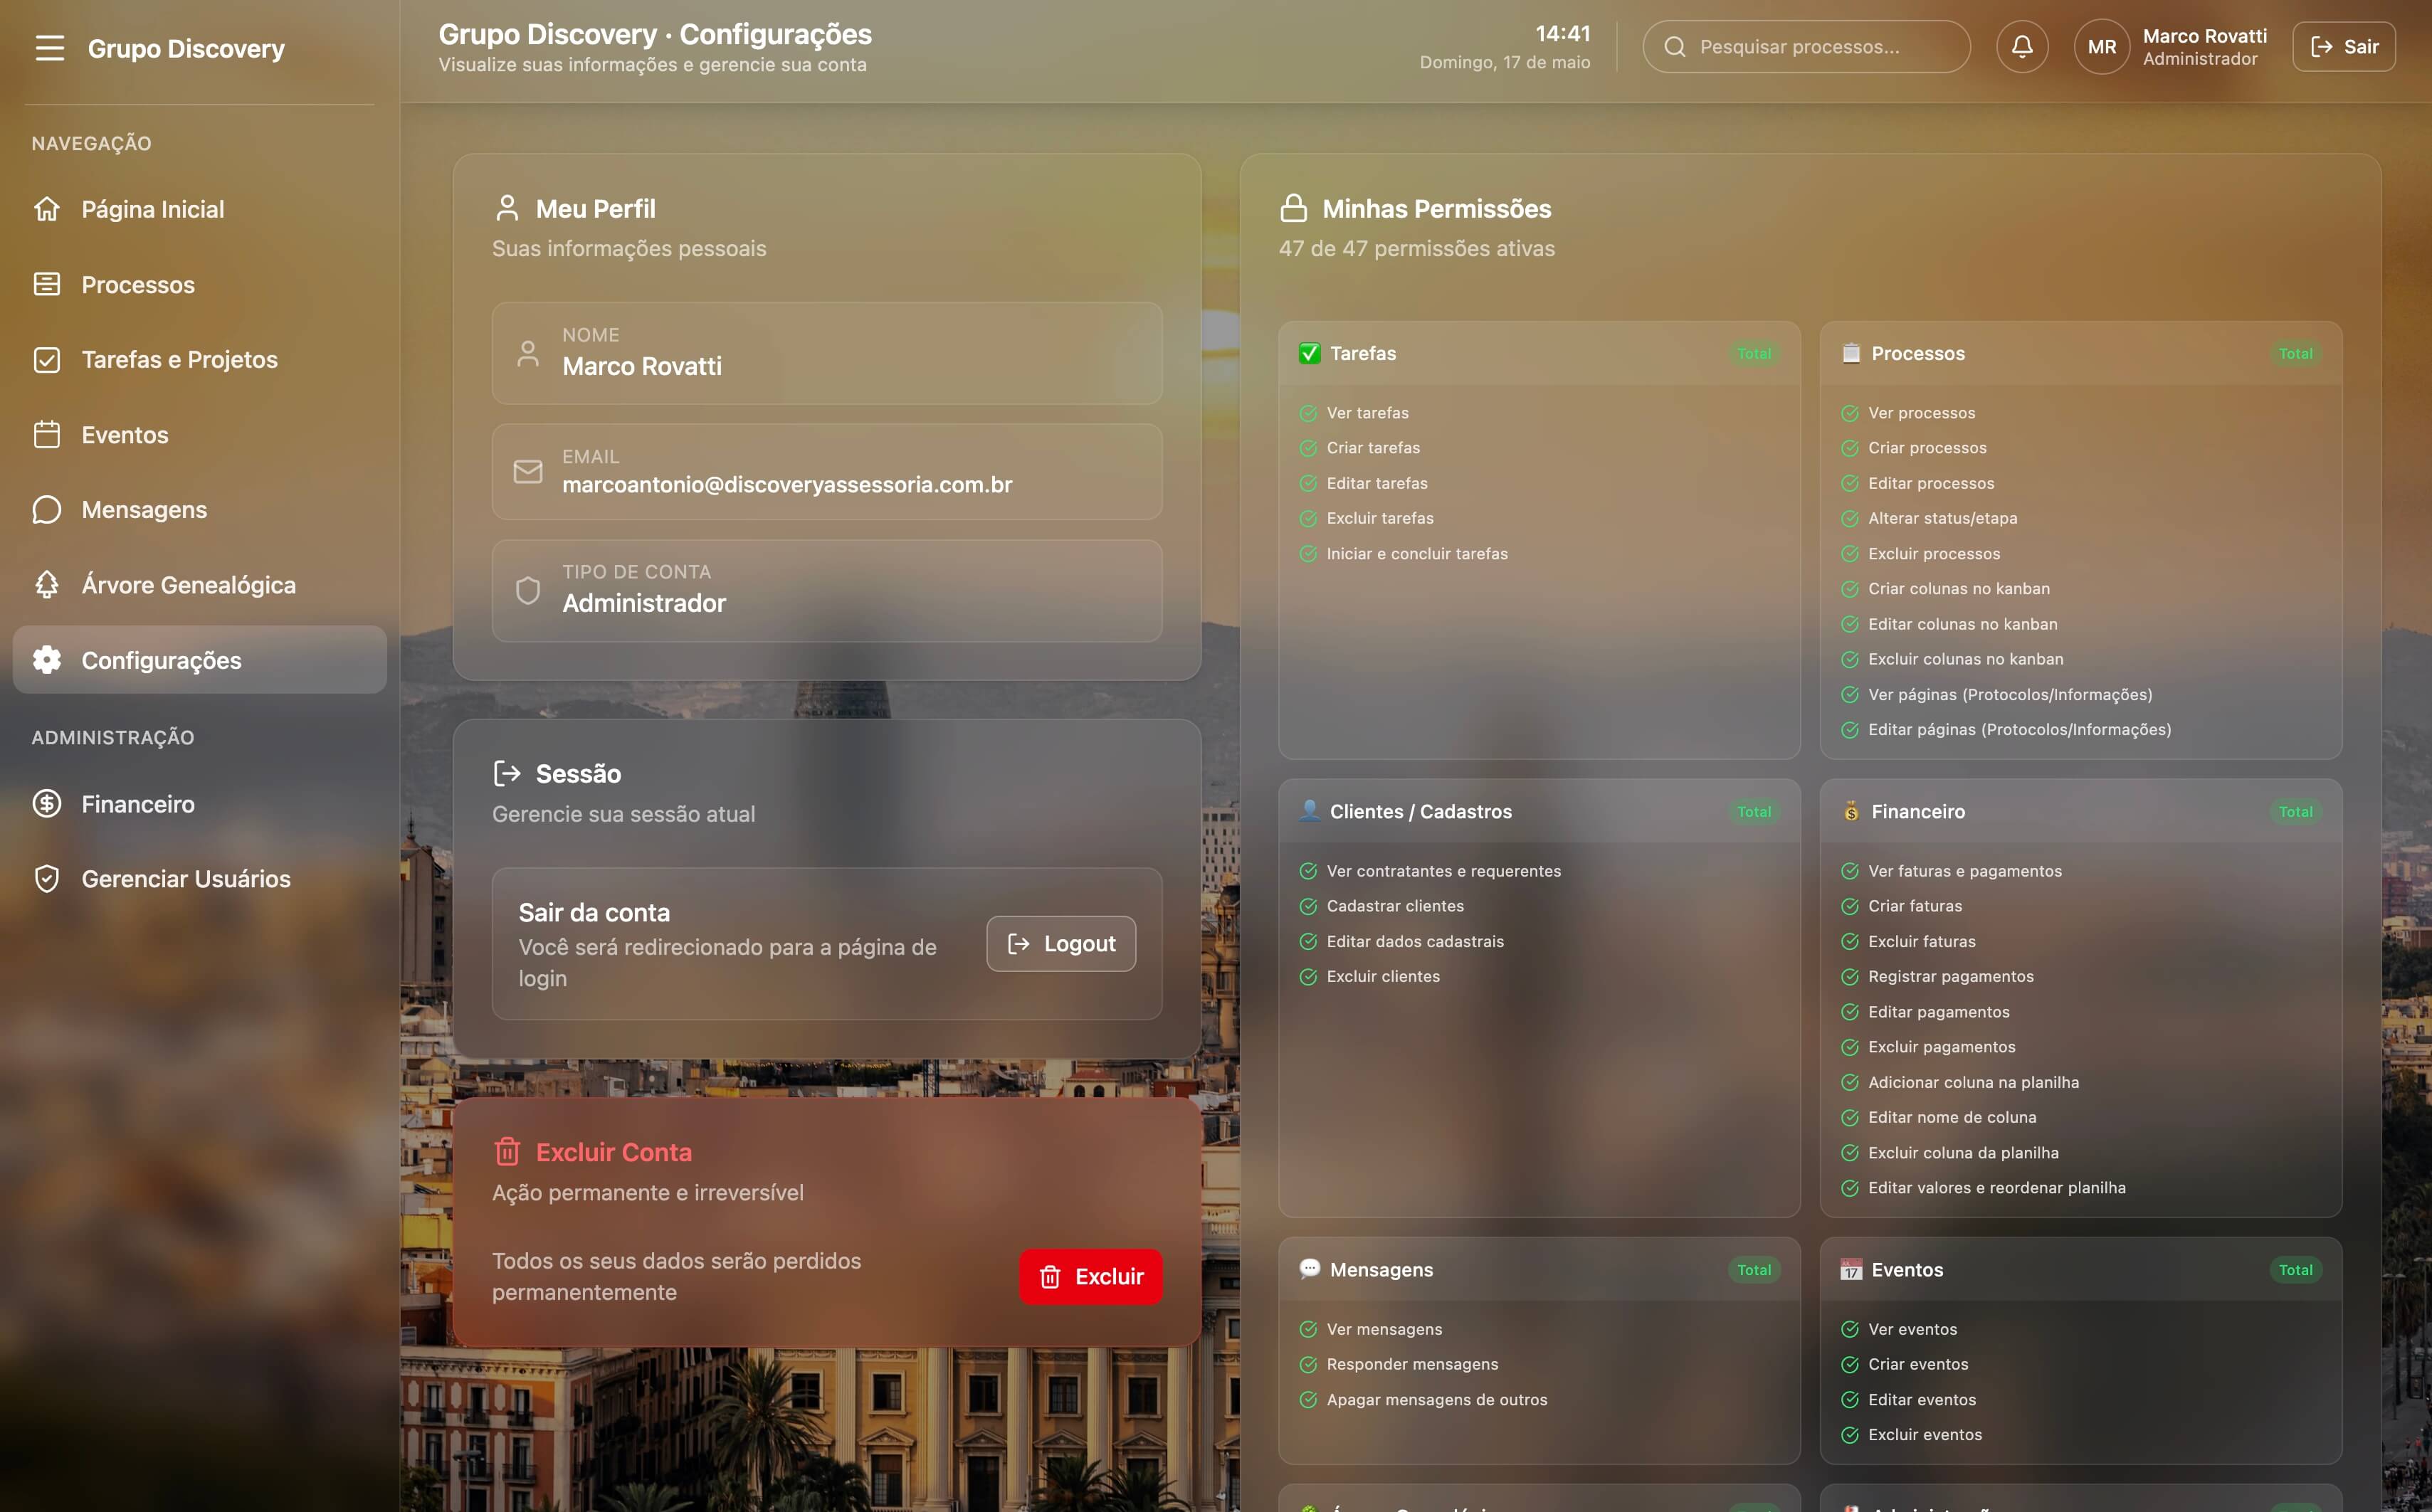The width and height of the screenshot is (2432, 1512).
Task: Click 'Editar dados cadastrais' permission
Action: 1415,941
